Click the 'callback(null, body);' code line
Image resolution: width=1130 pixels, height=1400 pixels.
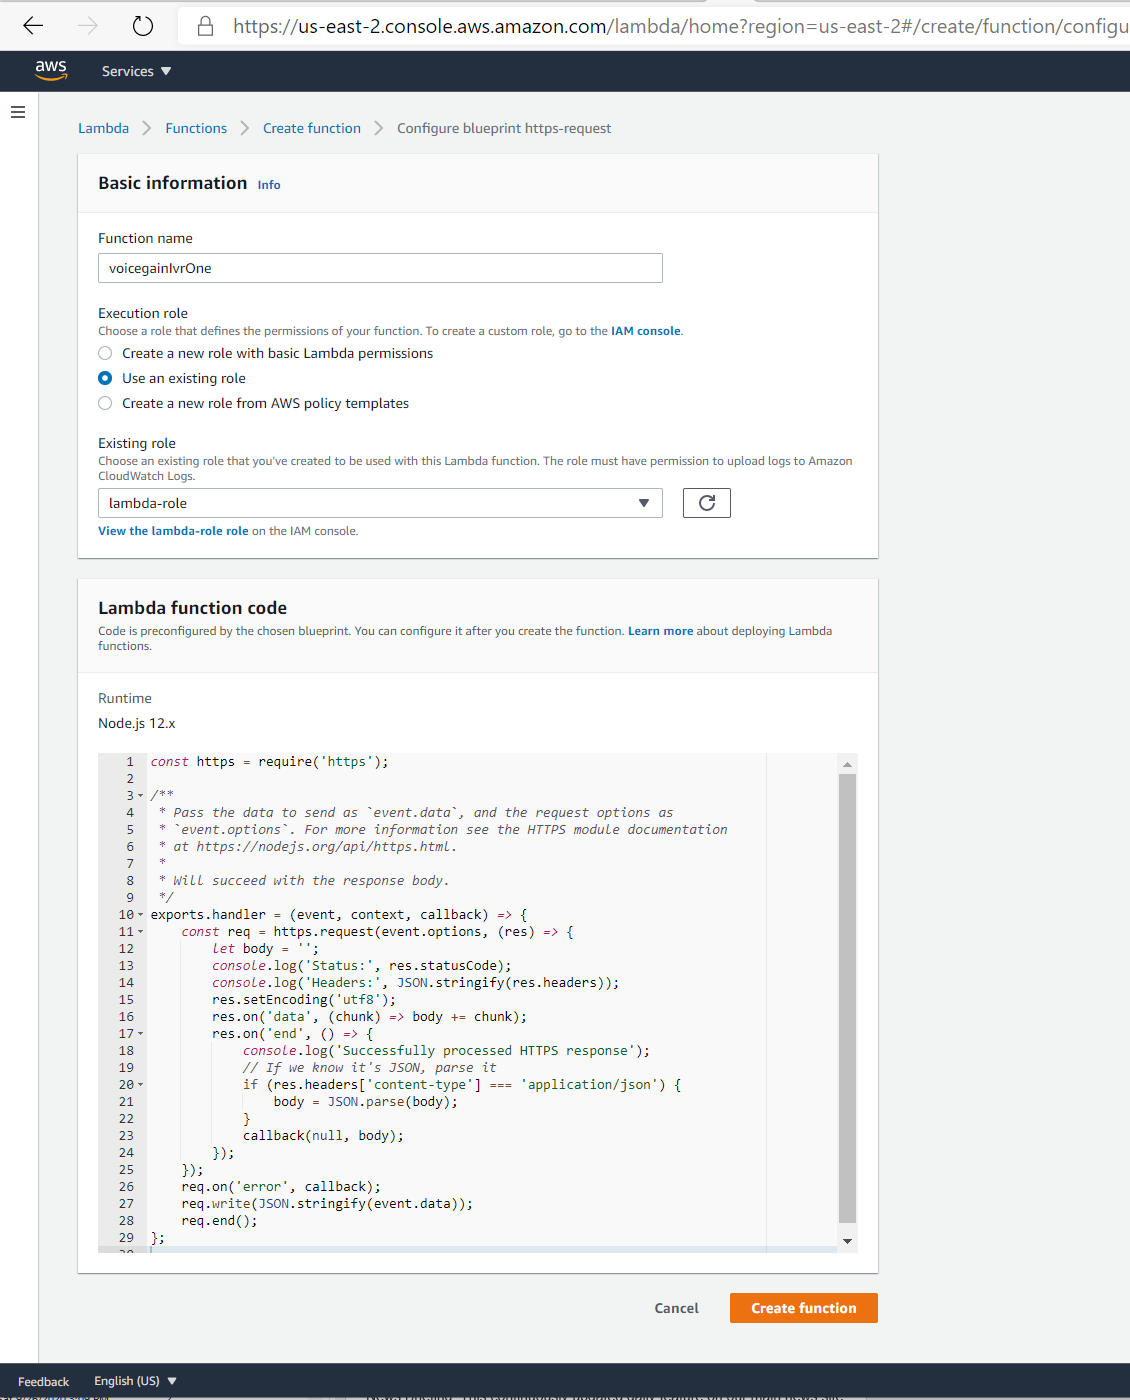tap(323, 1136)
